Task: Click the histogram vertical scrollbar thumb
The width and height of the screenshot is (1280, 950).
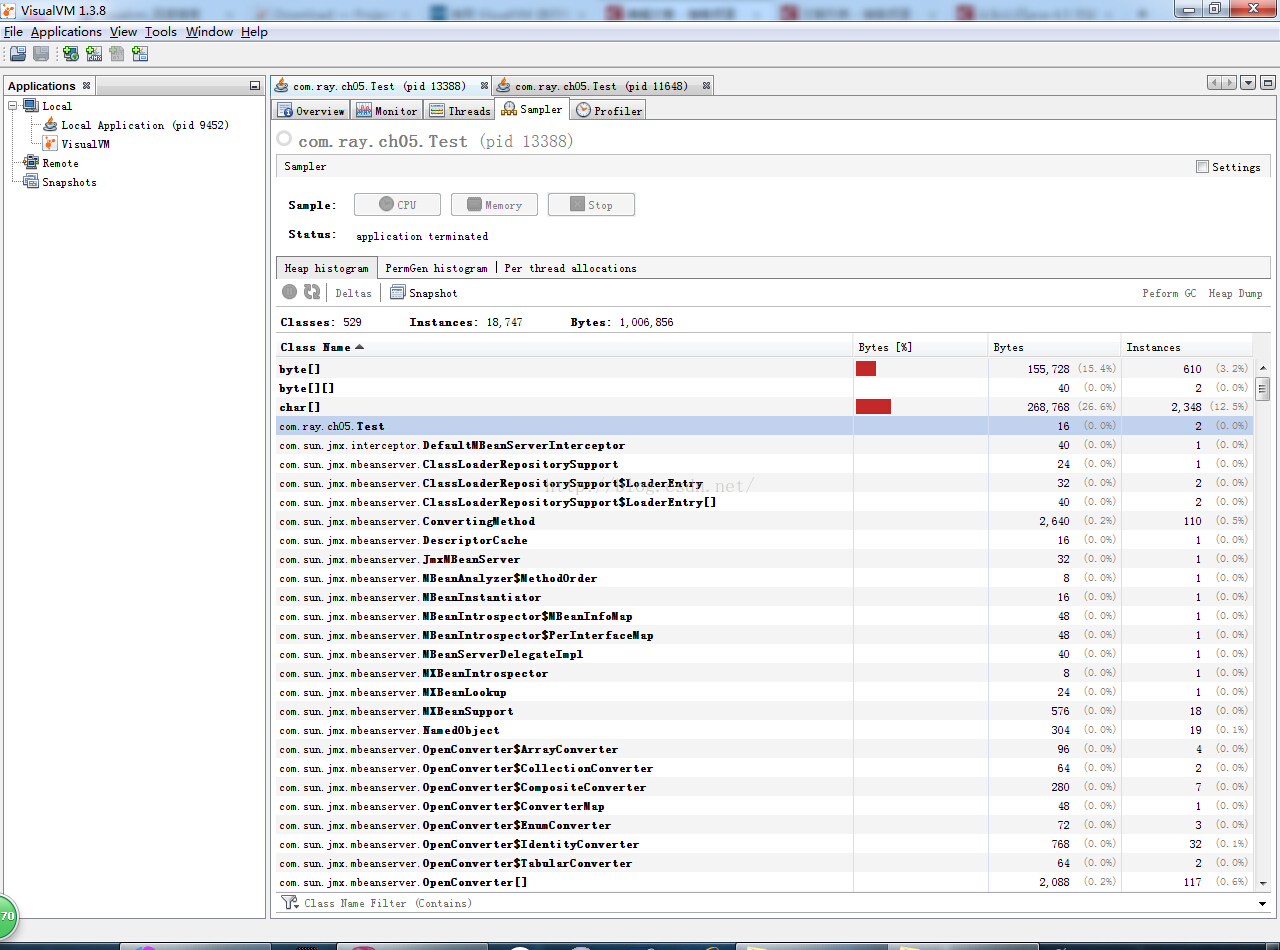Action: 1262,388
